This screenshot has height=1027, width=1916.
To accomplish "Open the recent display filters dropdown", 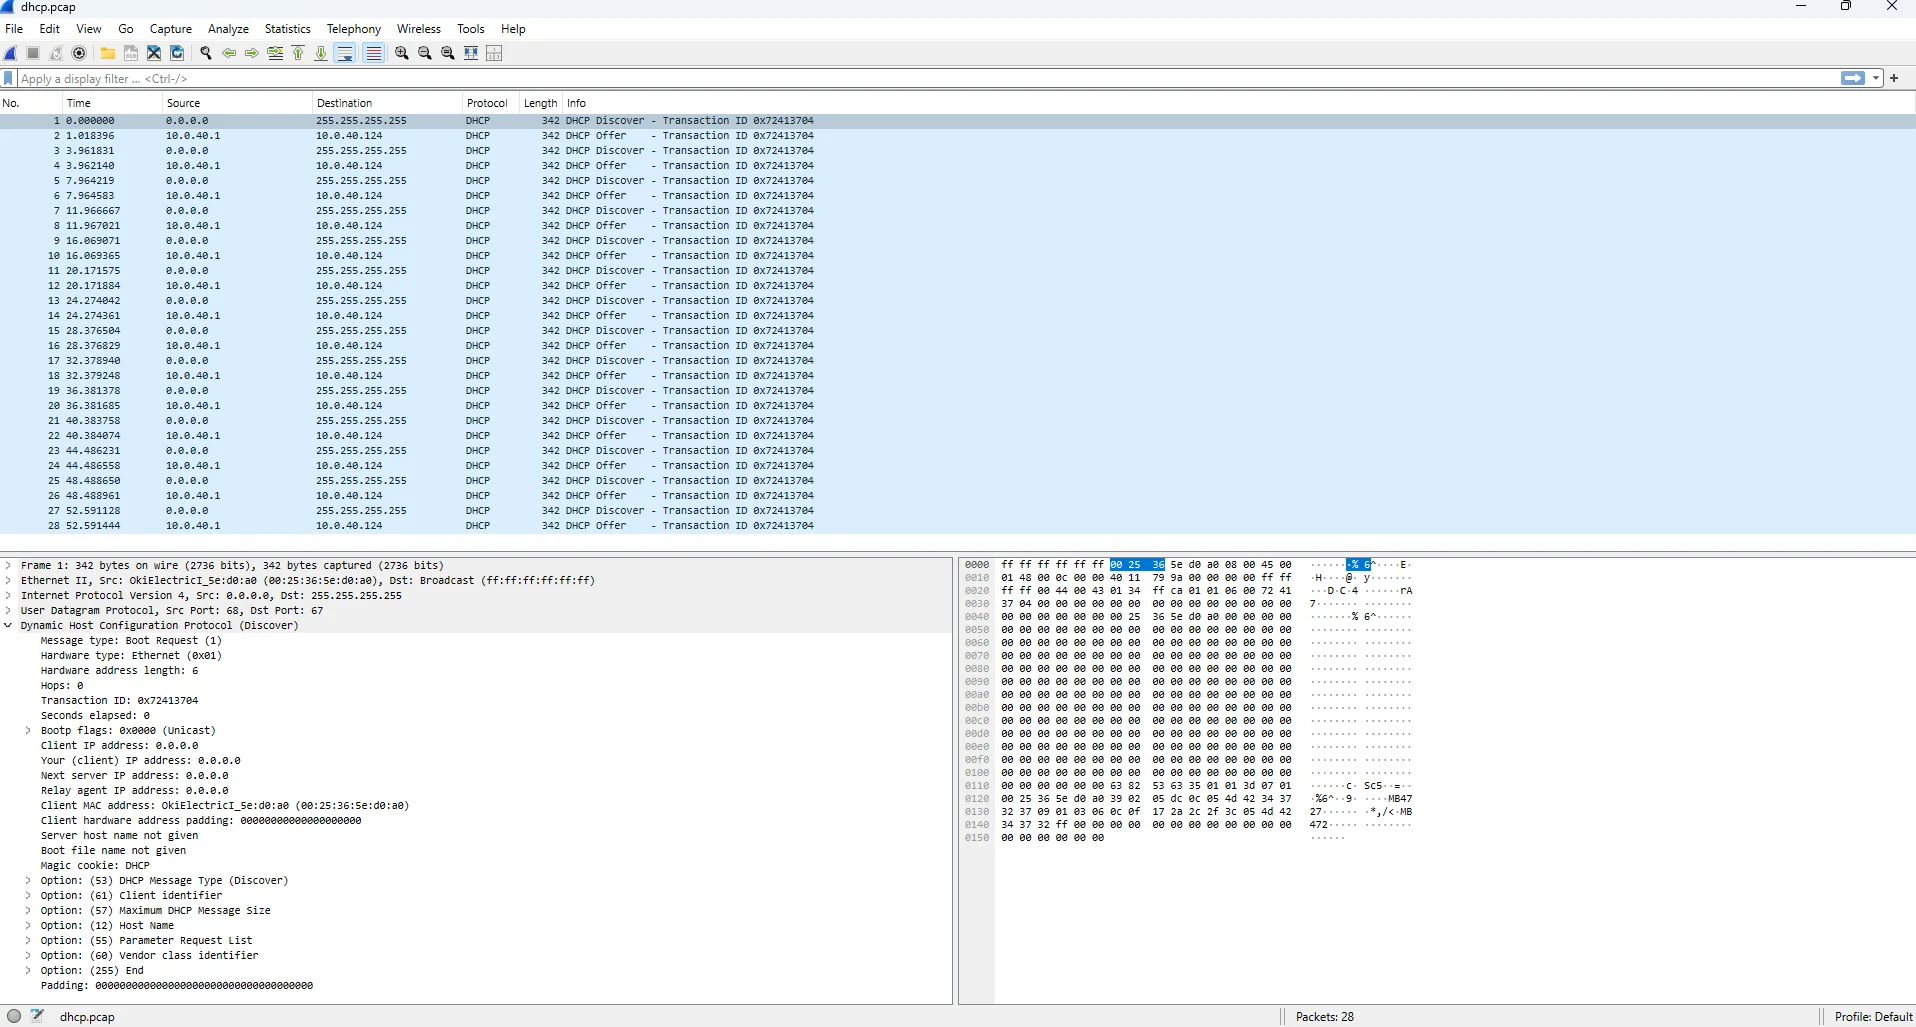I will click(1876, 78).
